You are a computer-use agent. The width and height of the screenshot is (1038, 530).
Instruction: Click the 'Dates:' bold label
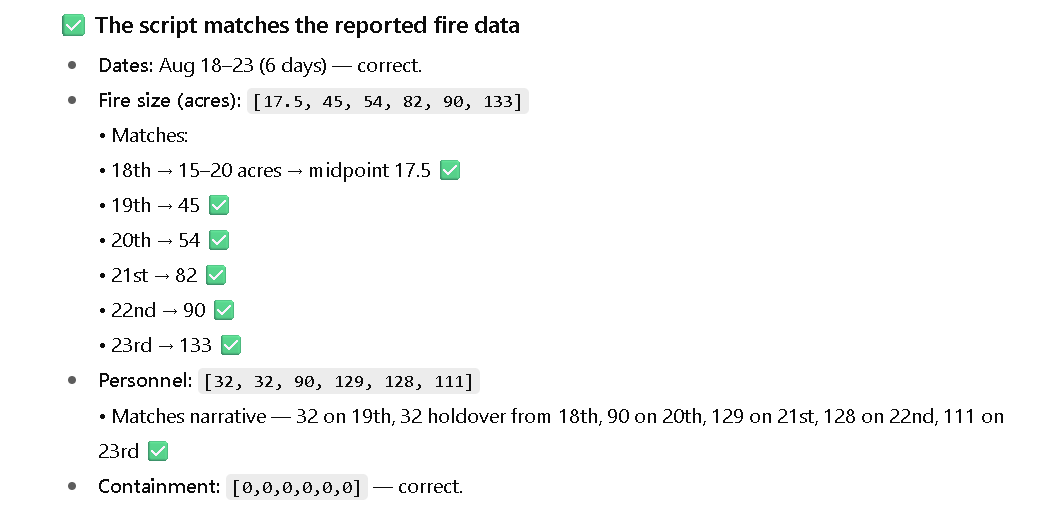(x=126, y=66)
